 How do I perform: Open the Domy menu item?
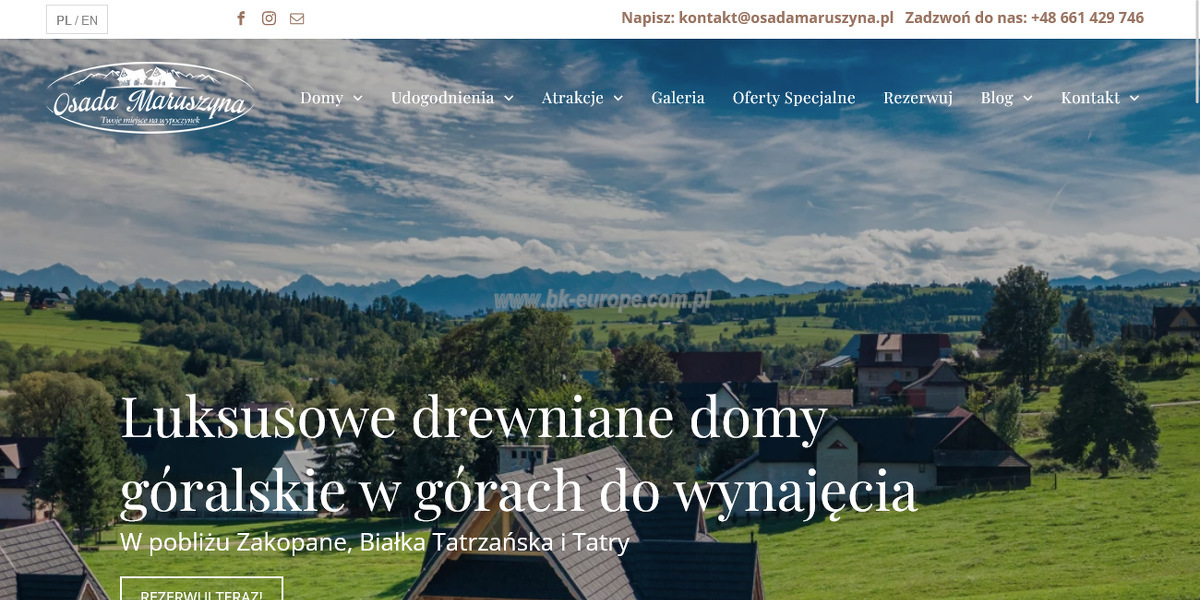tap(322, 97)
